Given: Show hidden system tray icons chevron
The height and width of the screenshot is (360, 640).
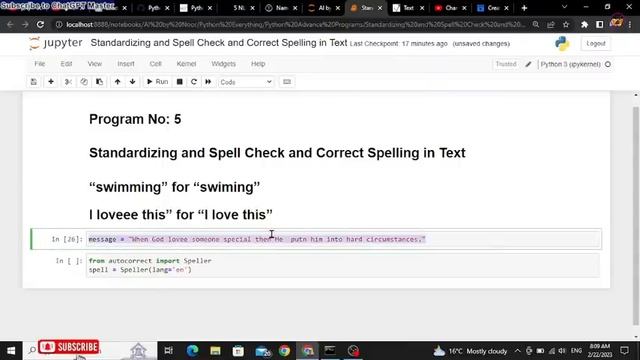Looking at the screenshot, I should pyautogui.click(x=518, y=351).
